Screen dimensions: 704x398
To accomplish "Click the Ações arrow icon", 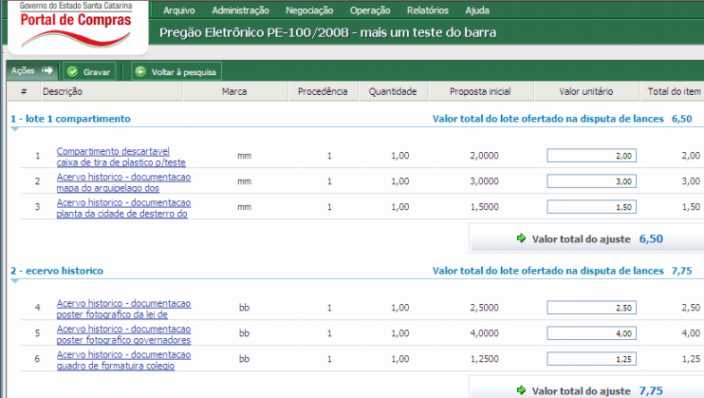I will (47, 71).
